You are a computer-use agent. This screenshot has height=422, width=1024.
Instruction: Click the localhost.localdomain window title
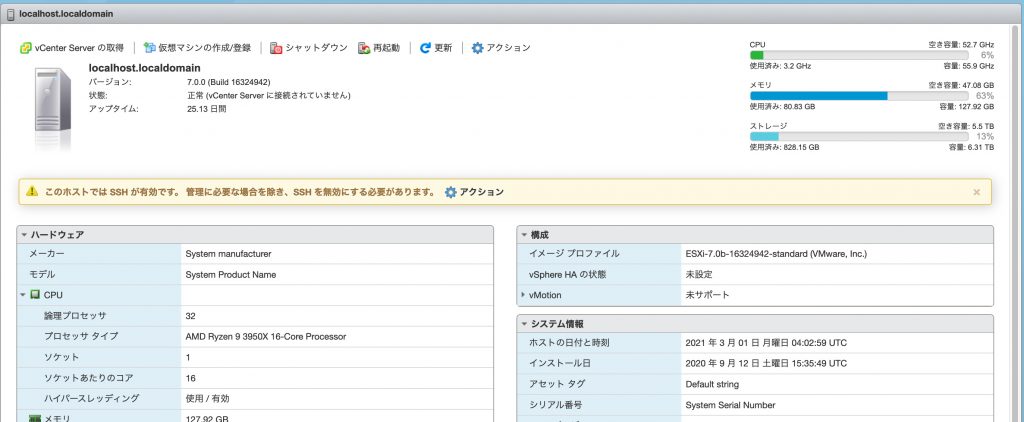click(x=67, y=12)
